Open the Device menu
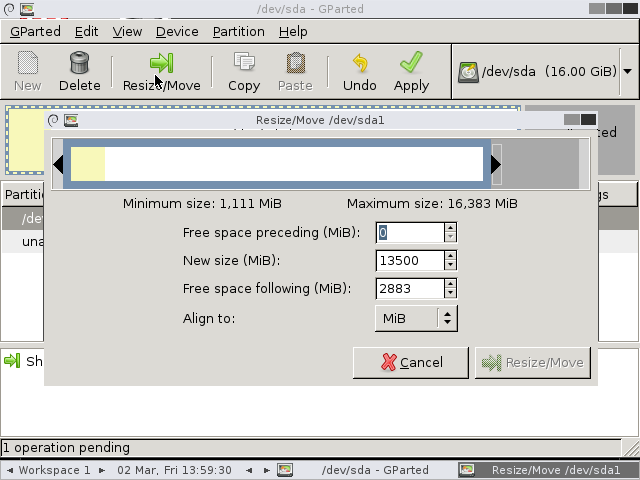Viewport: 640px width, 480px height. 177,31
